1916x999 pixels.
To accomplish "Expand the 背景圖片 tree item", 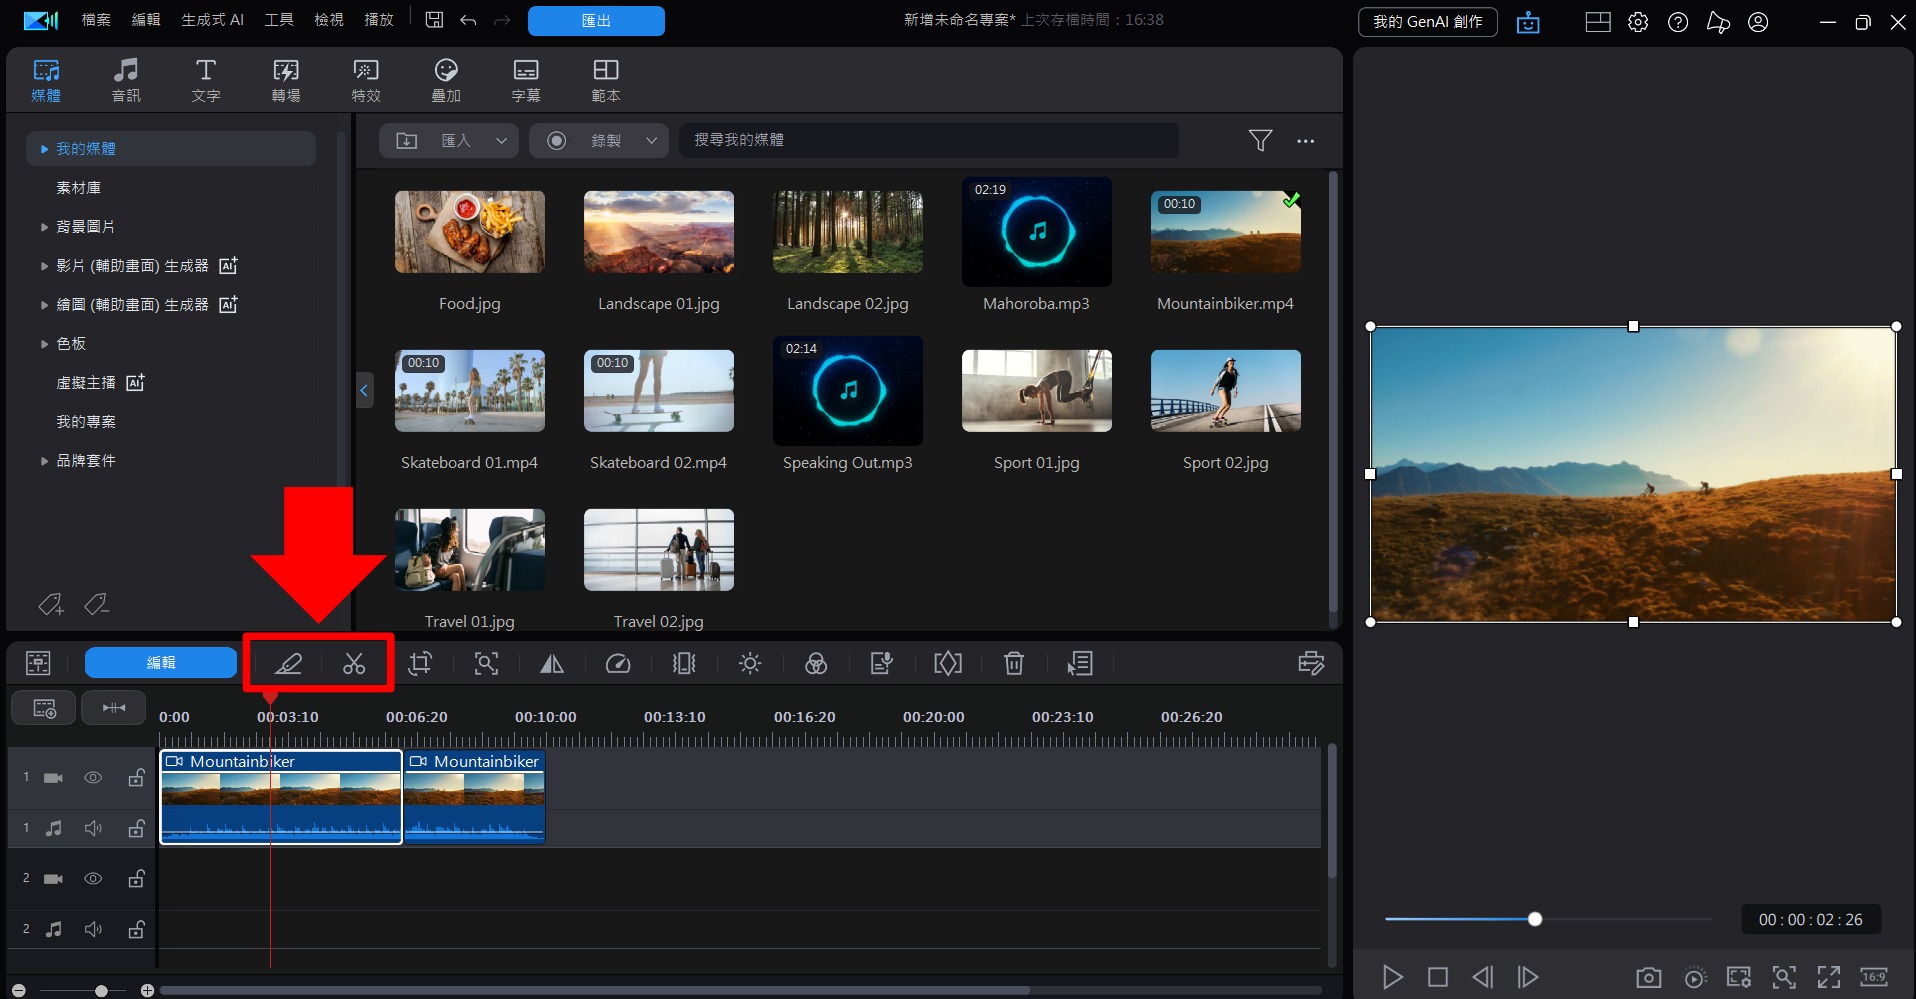I will click(x=44, y=227).
